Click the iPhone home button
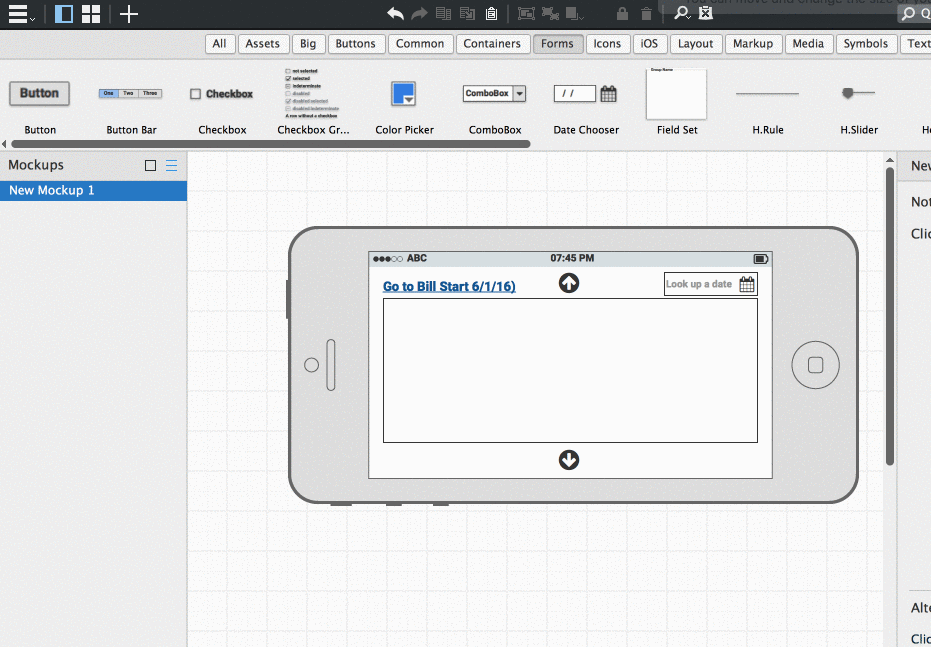The image size is (931, 647). pos(815,365)
